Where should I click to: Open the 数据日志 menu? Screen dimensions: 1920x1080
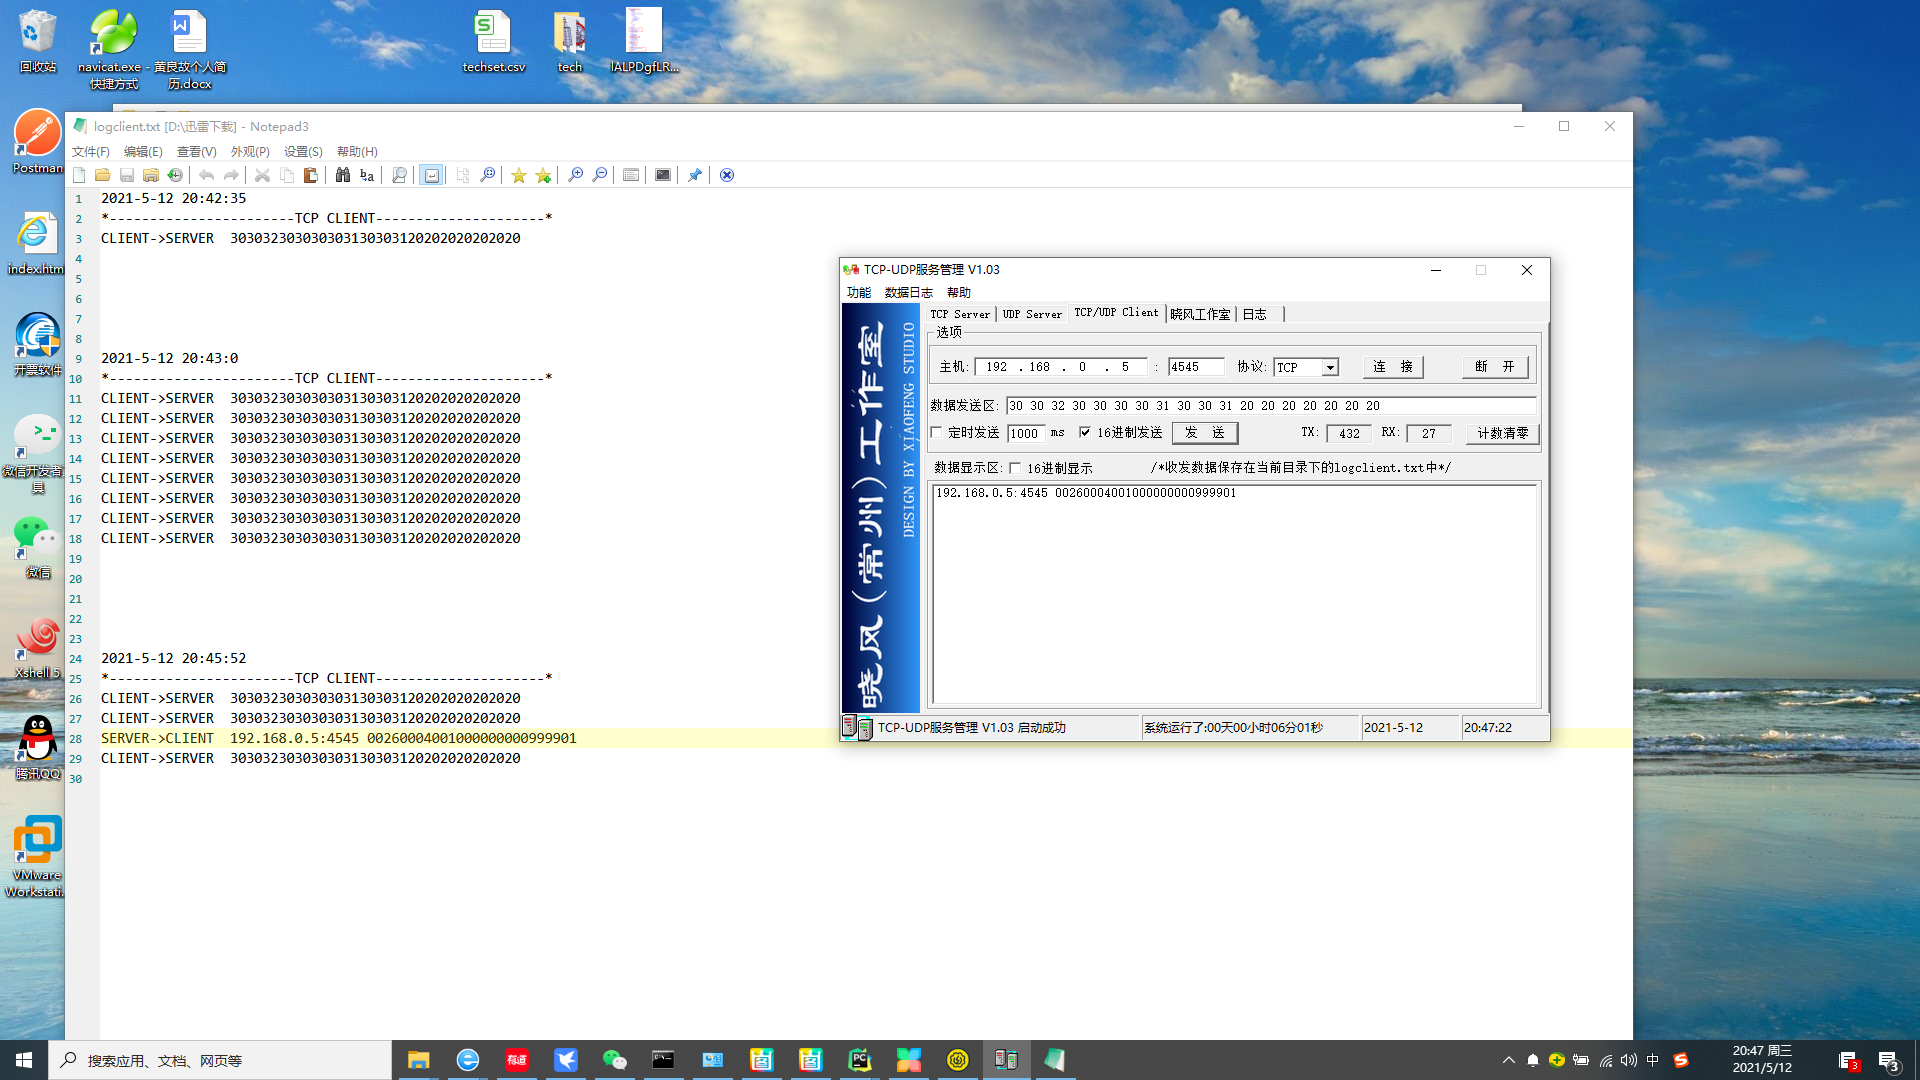[x=908, y=293]
